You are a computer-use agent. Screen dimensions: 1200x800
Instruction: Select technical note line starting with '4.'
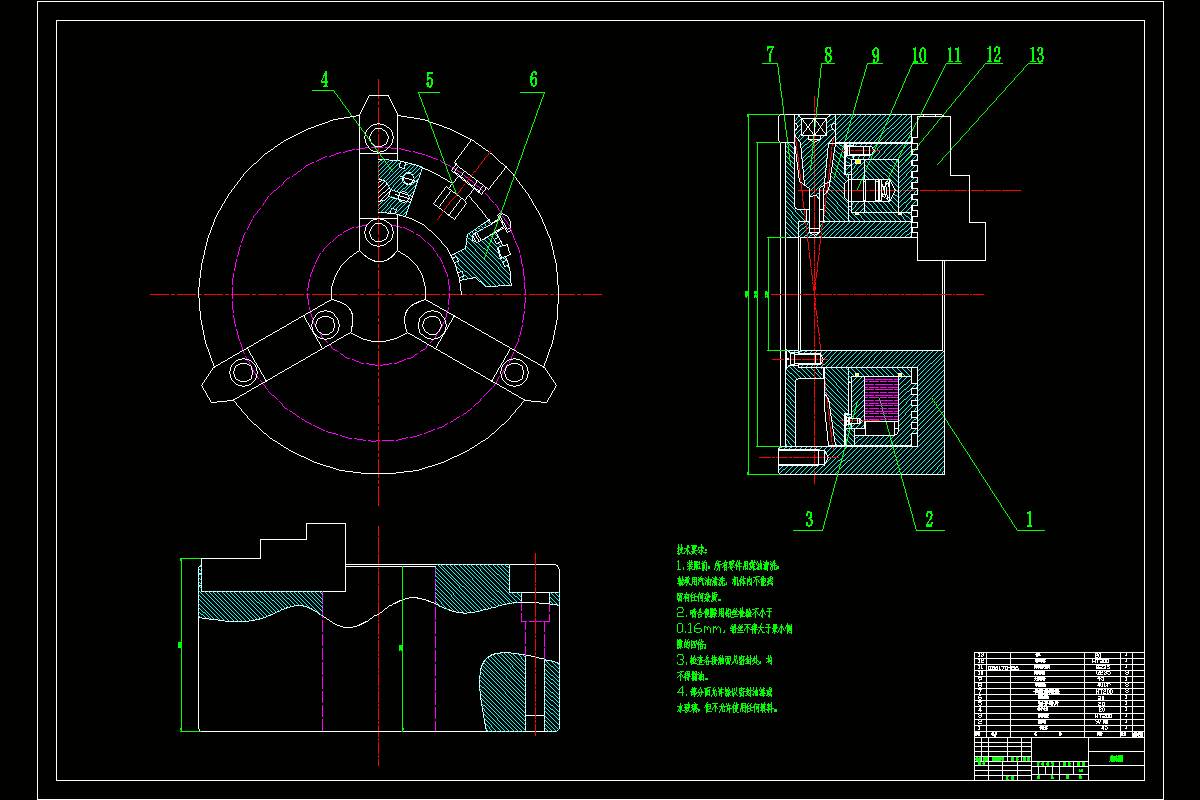[x=725, y=692]
